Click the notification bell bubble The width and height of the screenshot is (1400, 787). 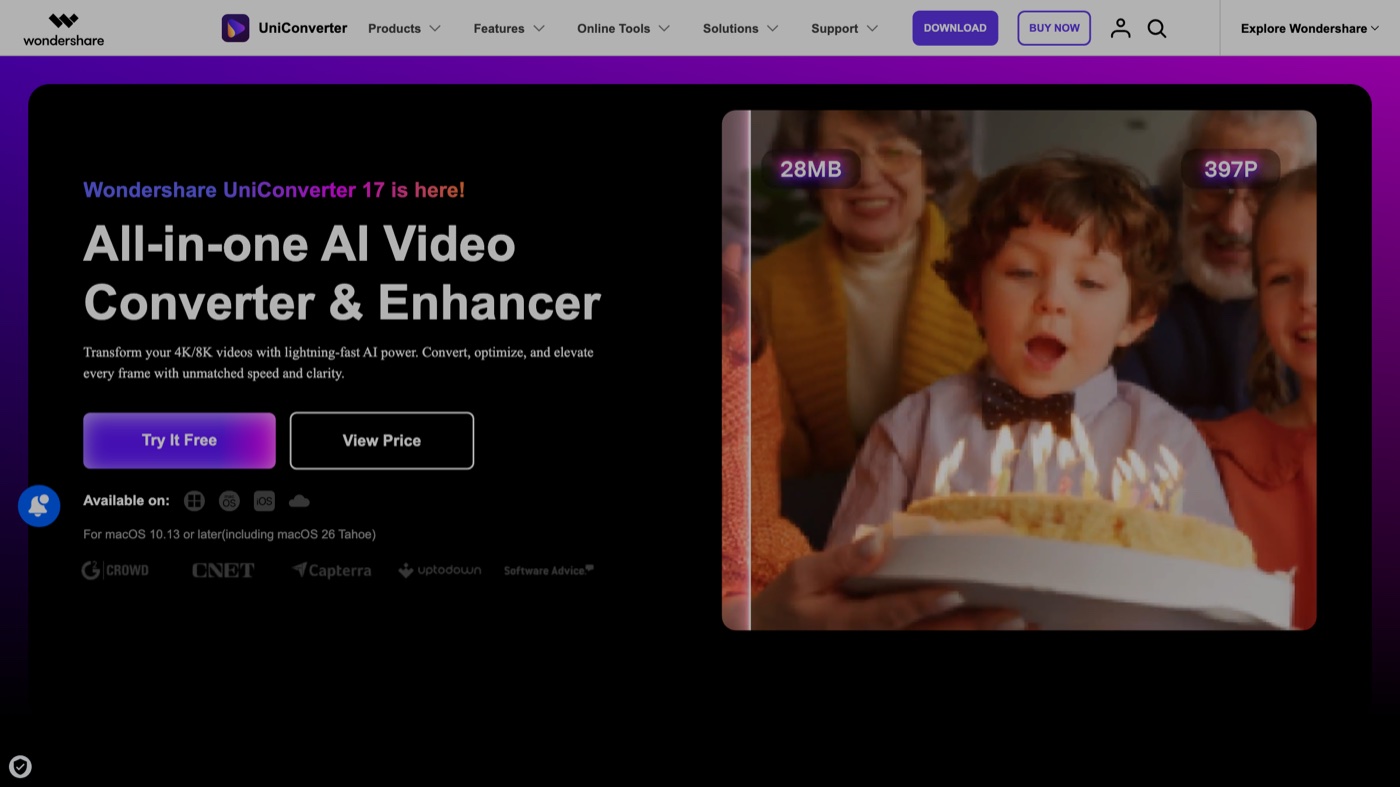[39, 506]
